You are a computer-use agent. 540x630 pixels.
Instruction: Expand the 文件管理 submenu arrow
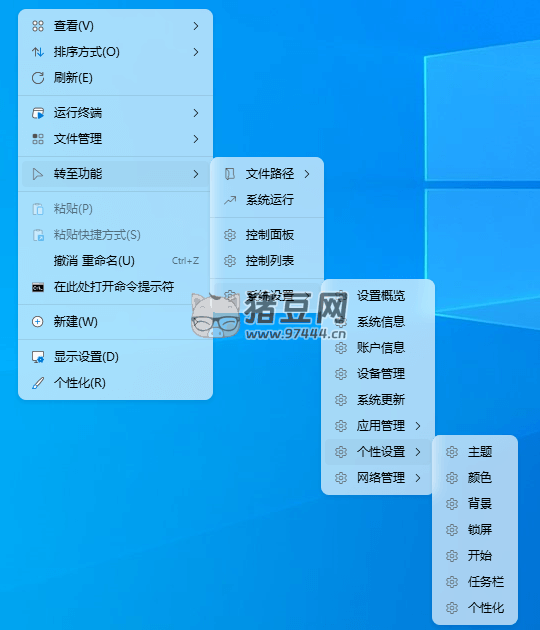(196, 139)
